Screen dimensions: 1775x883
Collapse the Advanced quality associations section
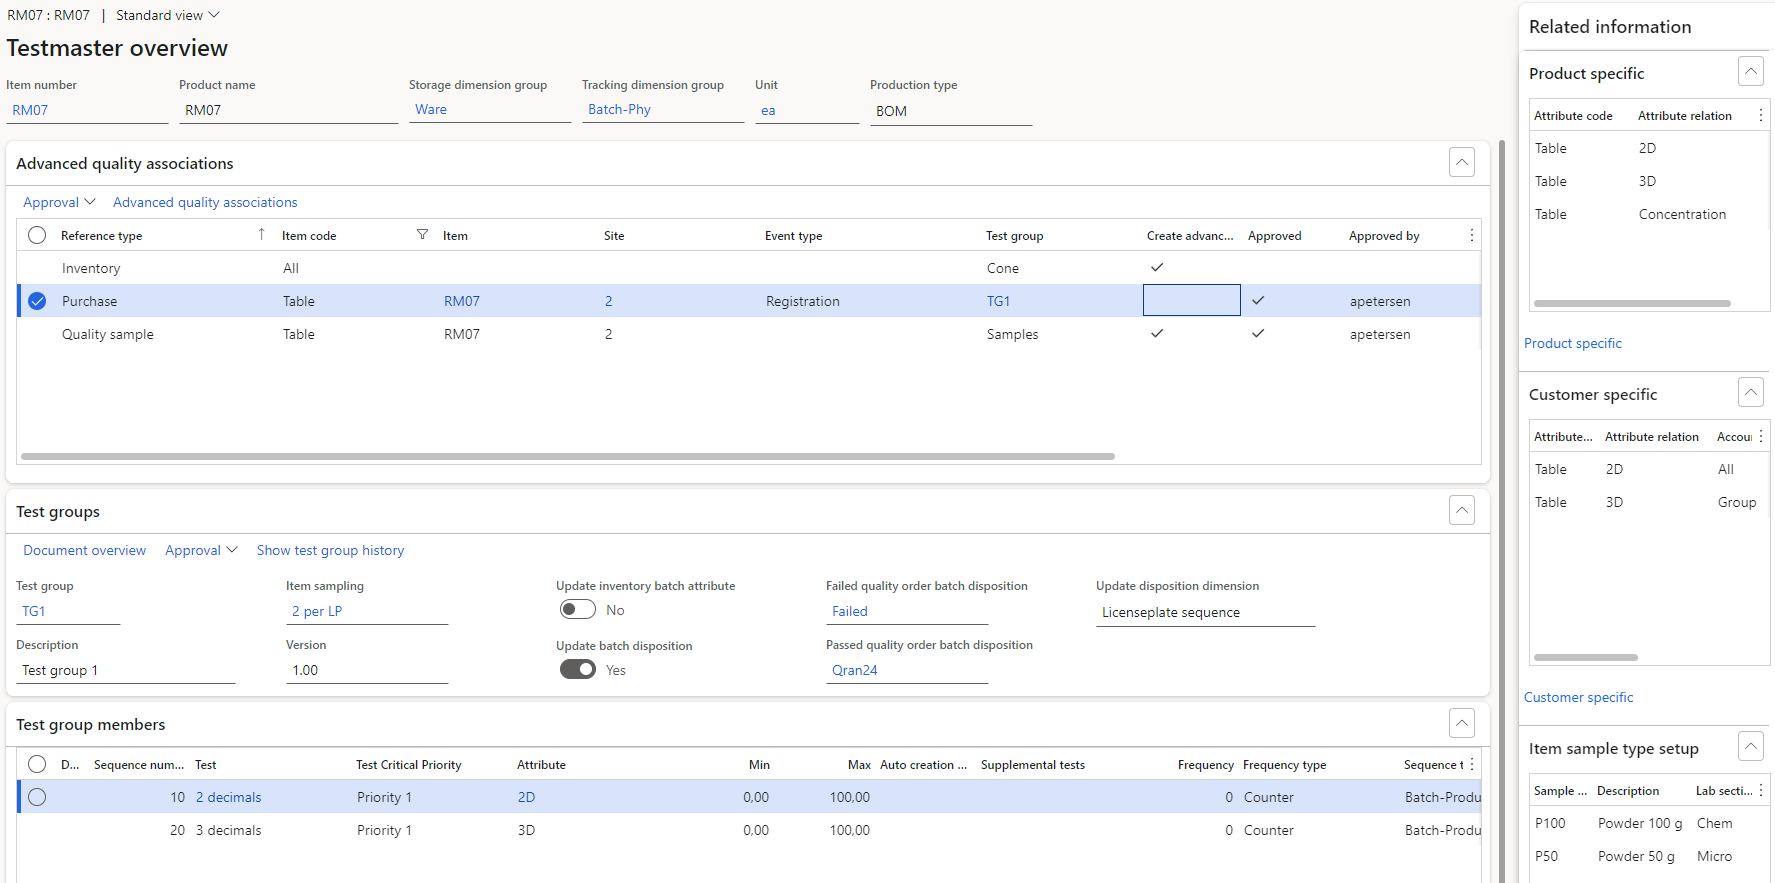(x=1461, y=162)
